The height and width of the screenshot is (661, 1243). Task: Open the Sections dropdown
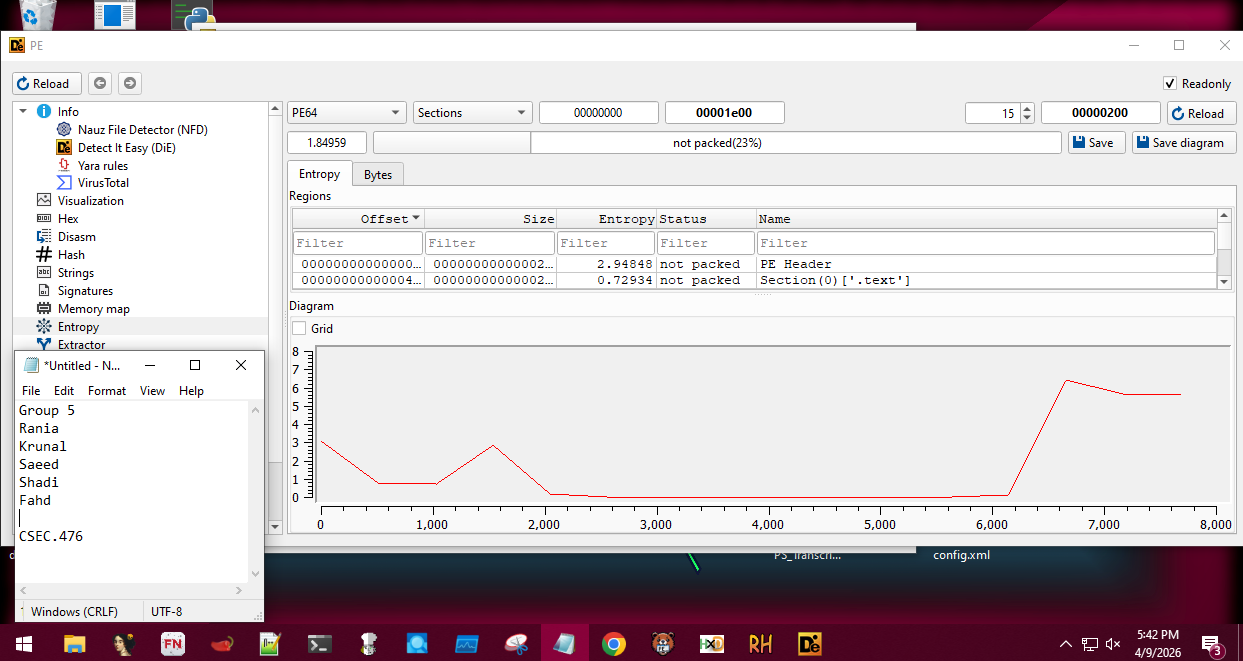472,113
